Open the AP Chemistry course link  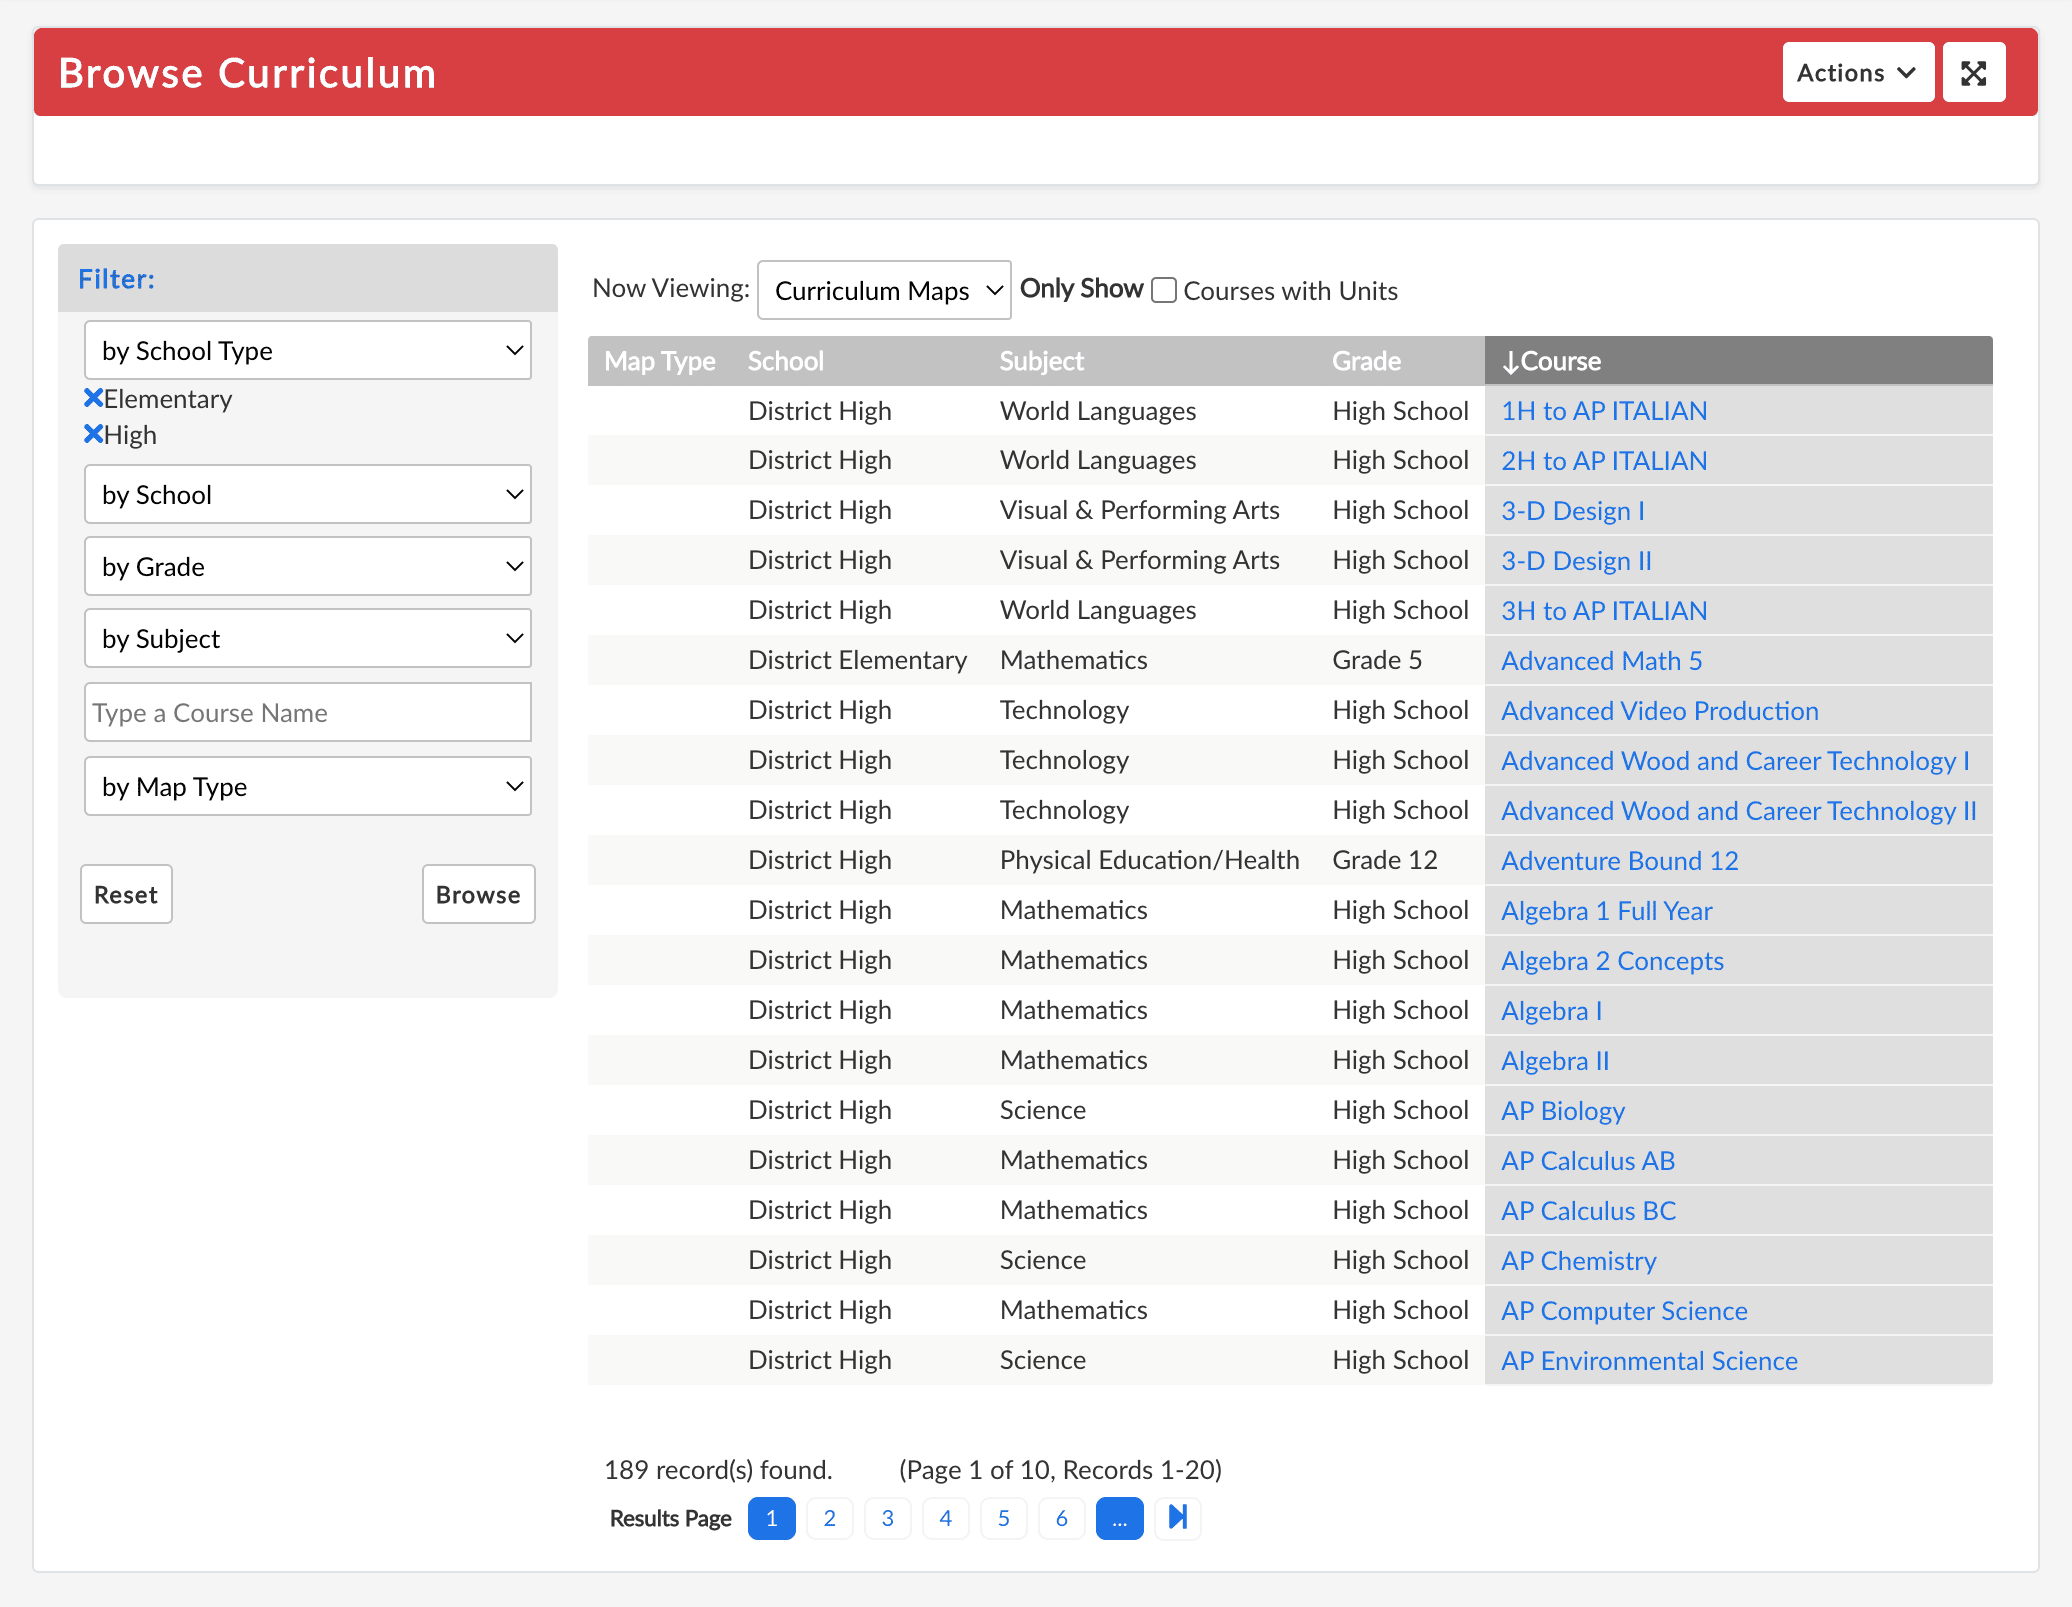[1579, 1261]
